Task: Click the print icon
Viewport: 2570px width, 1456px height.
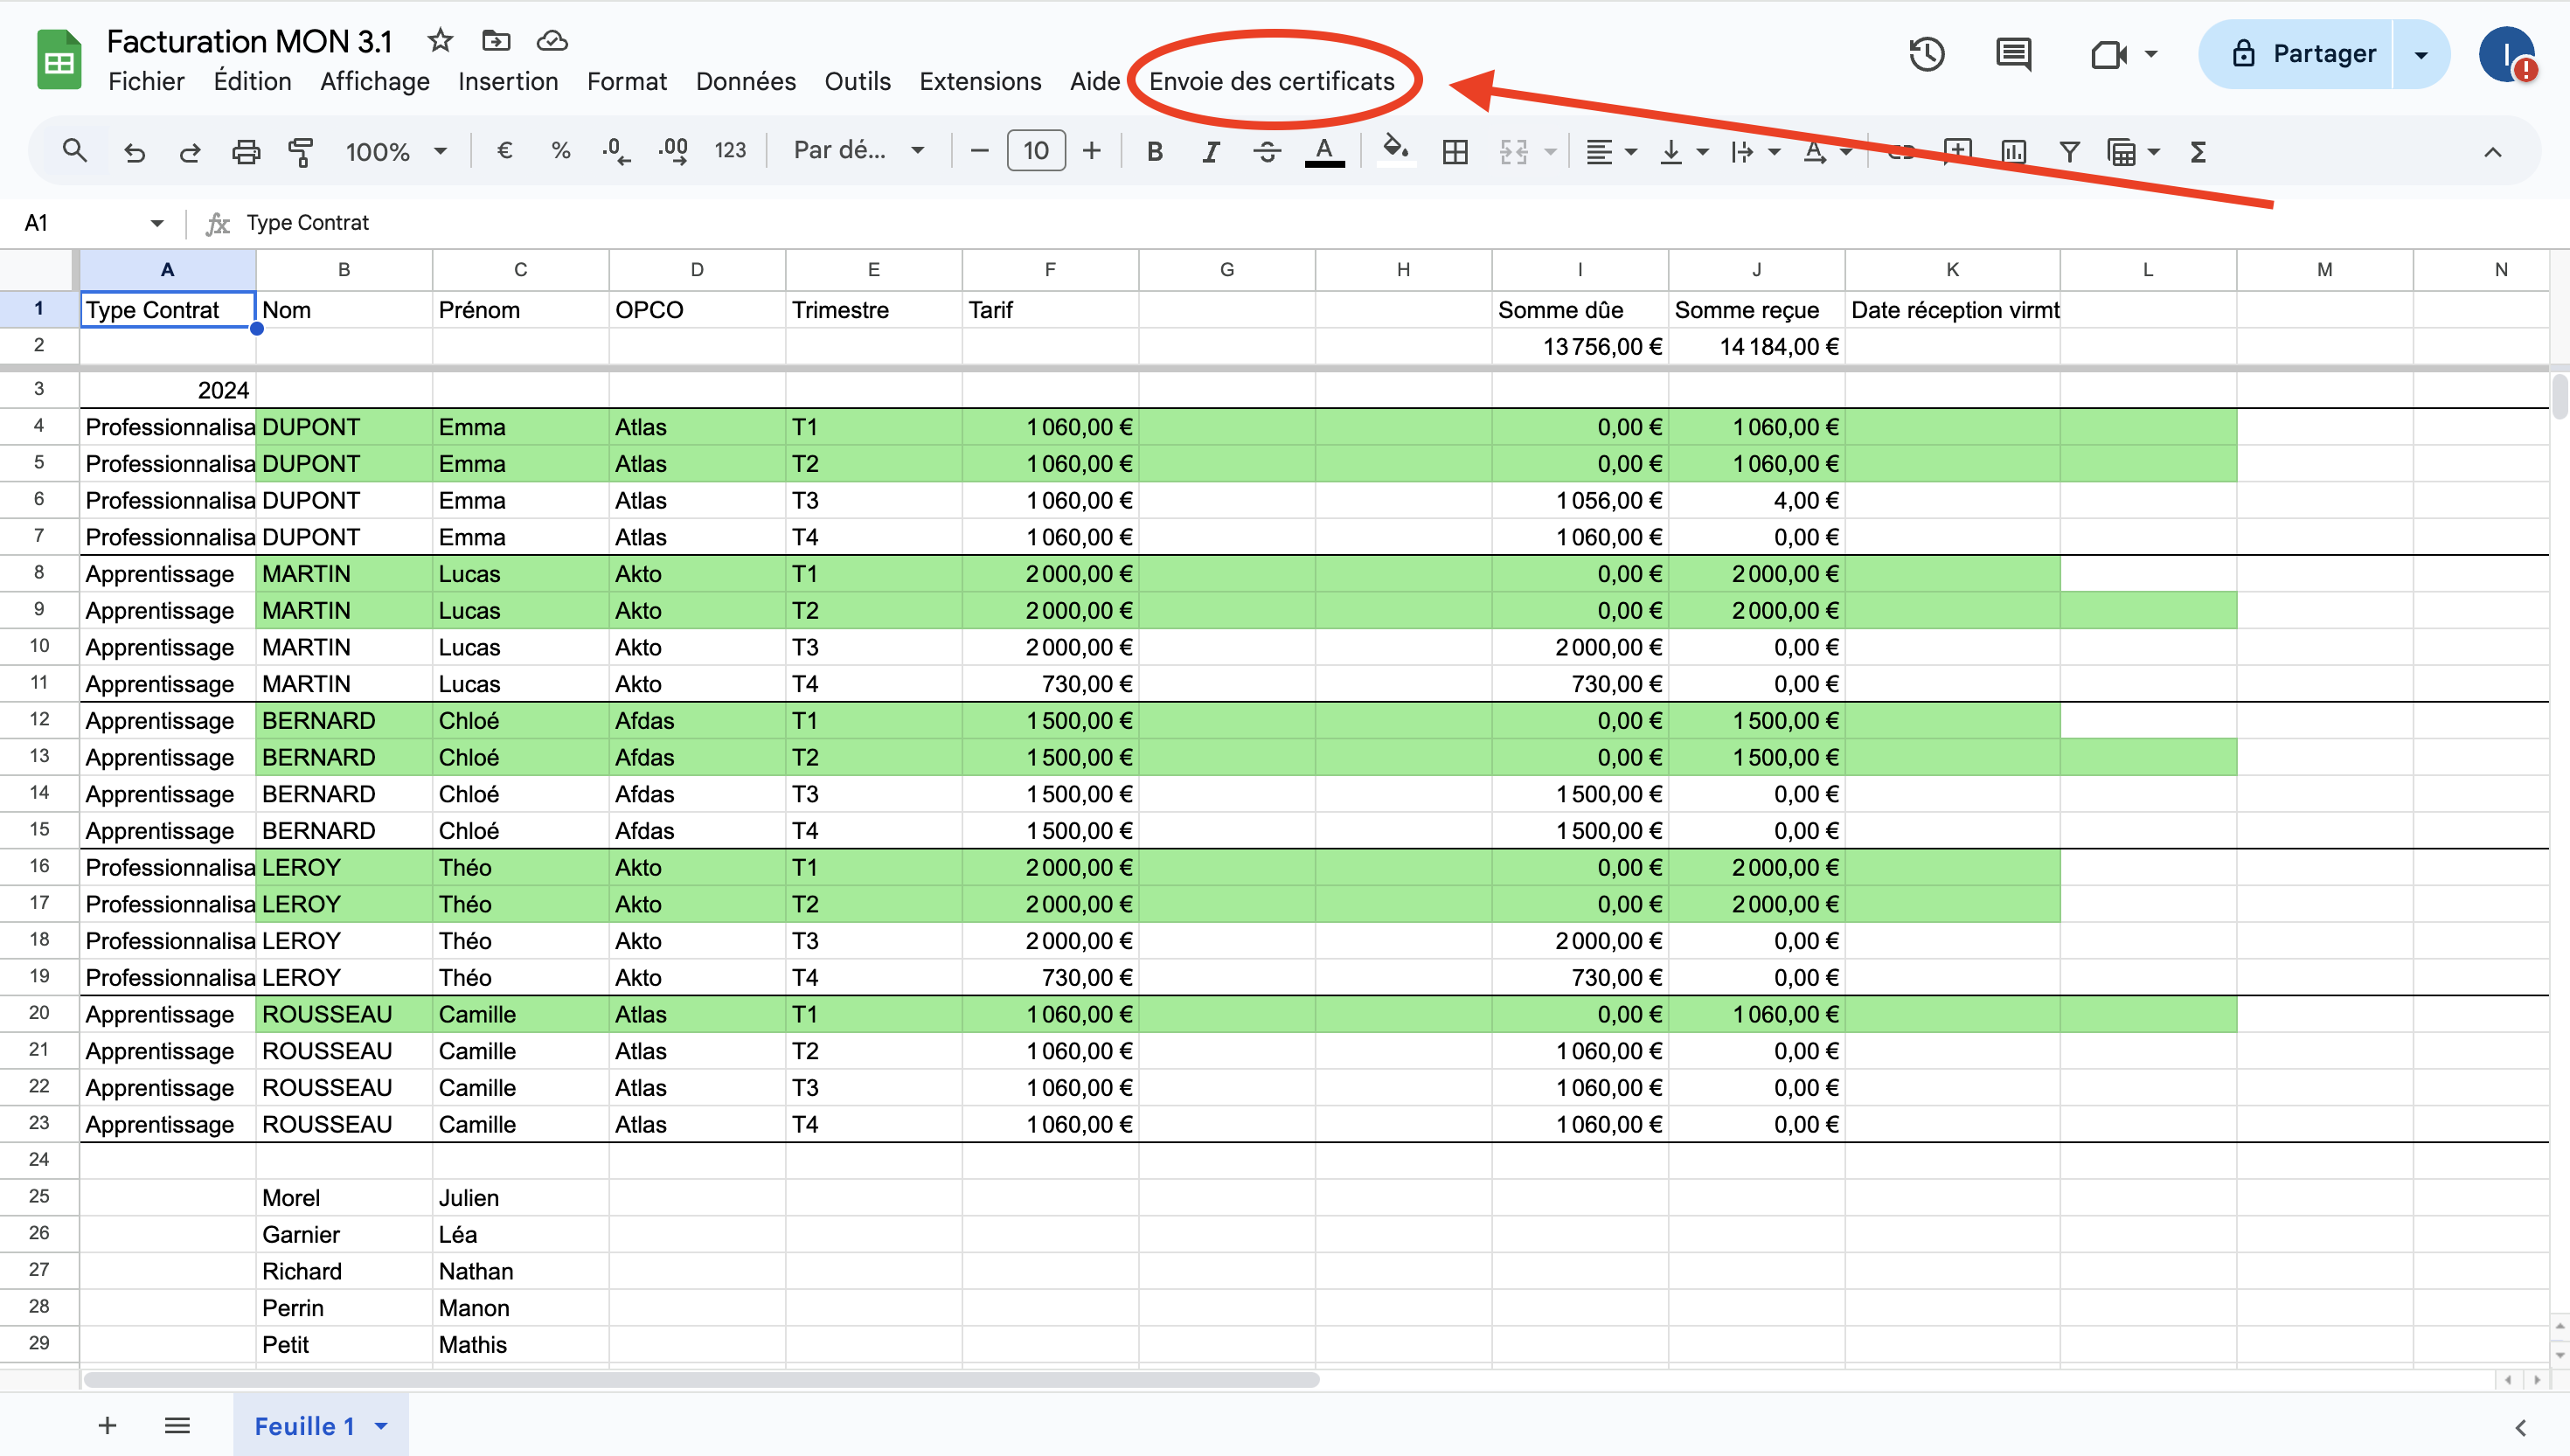Action: (245, 152)
